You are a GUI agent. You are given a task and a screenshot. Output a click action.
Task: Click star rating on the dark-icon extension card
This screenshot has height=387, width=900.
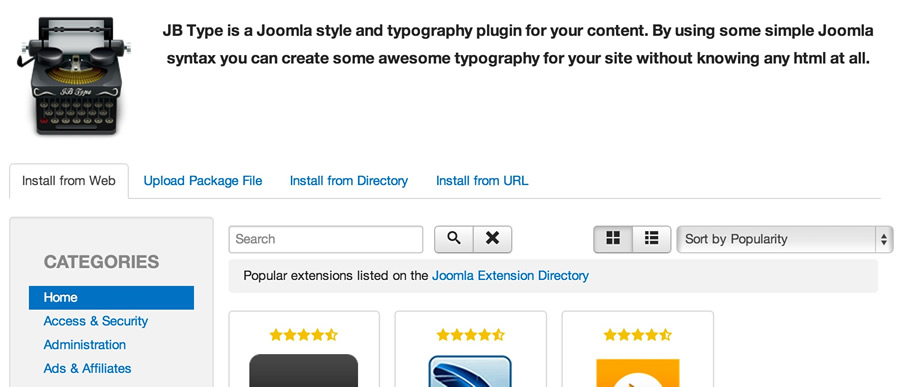pyautogui.click(x=304, y=335)
